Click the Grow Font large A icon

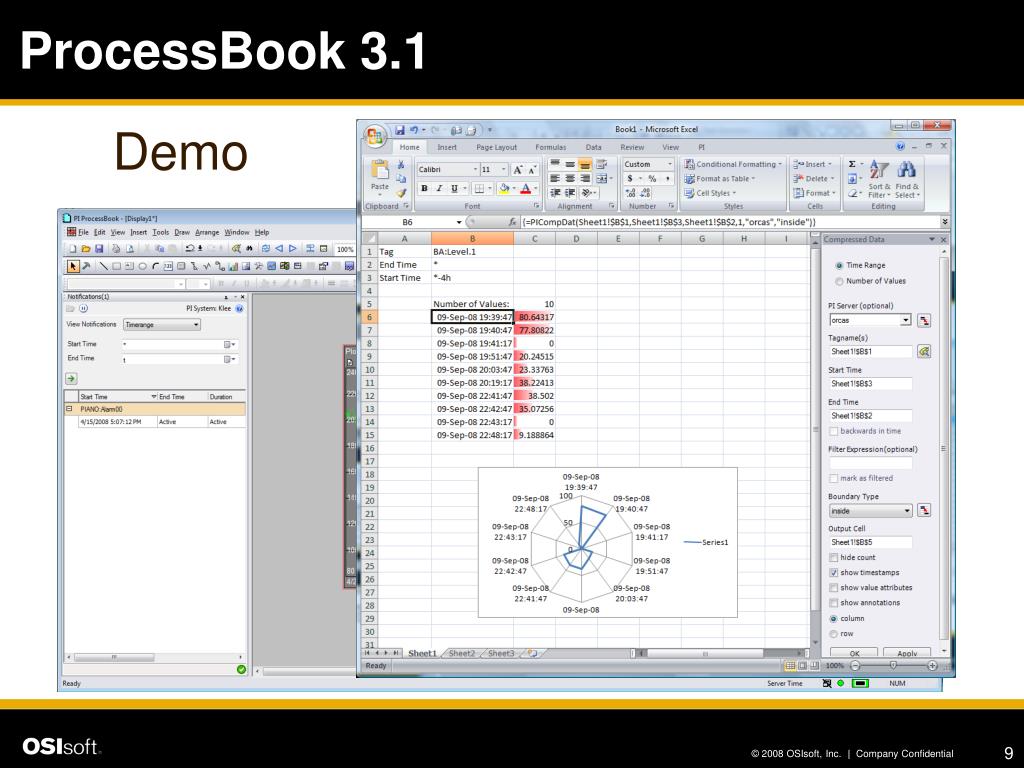pos(517,170)
